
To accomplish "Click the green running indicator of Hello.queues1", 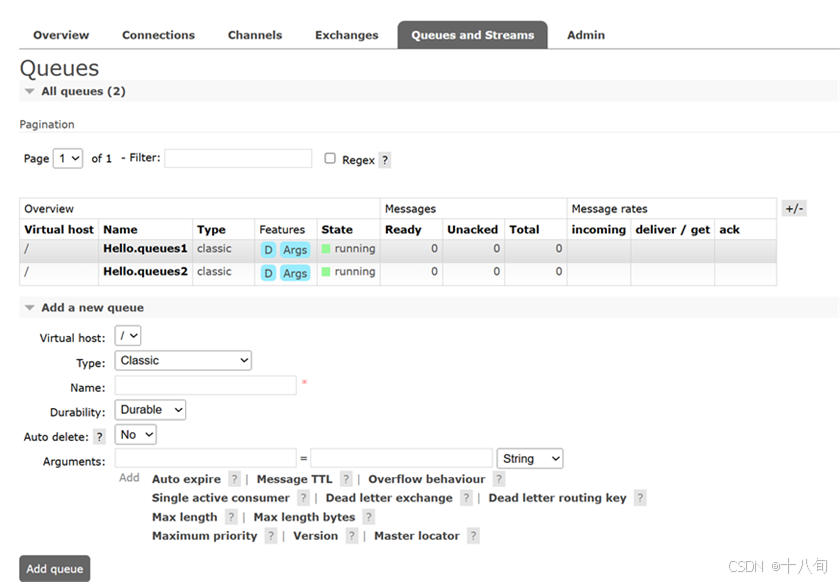I will [326, 249].
